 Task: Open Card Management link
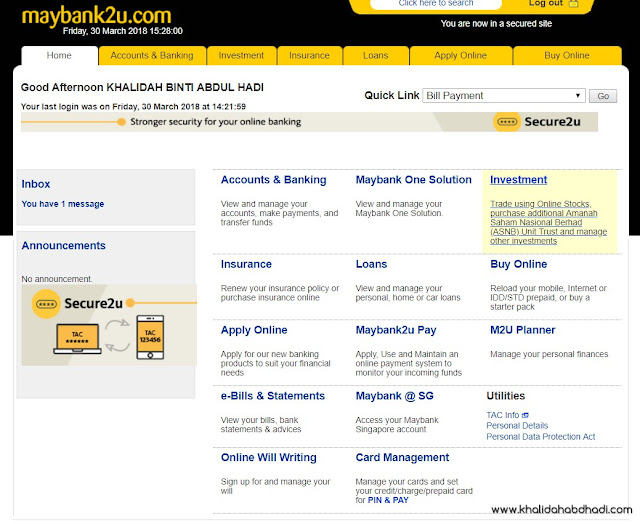point(402,457)
